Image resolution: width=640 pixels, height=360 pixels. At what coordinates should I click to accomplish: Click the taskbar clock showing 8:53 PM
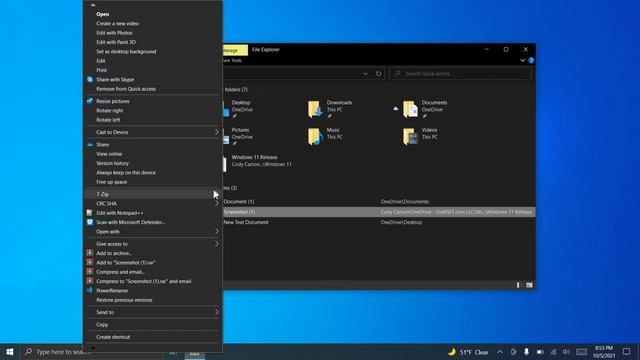[x=604, y=352]
